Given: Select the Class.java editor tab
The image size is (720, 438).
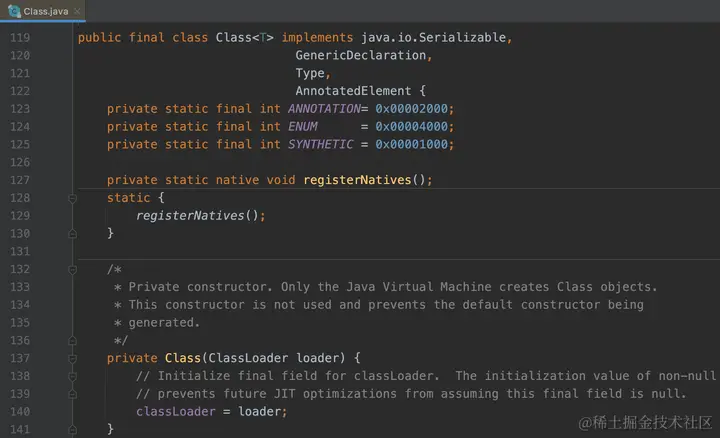Looking at the screenshot, I should pyautogui.click(x=43, y=11).
